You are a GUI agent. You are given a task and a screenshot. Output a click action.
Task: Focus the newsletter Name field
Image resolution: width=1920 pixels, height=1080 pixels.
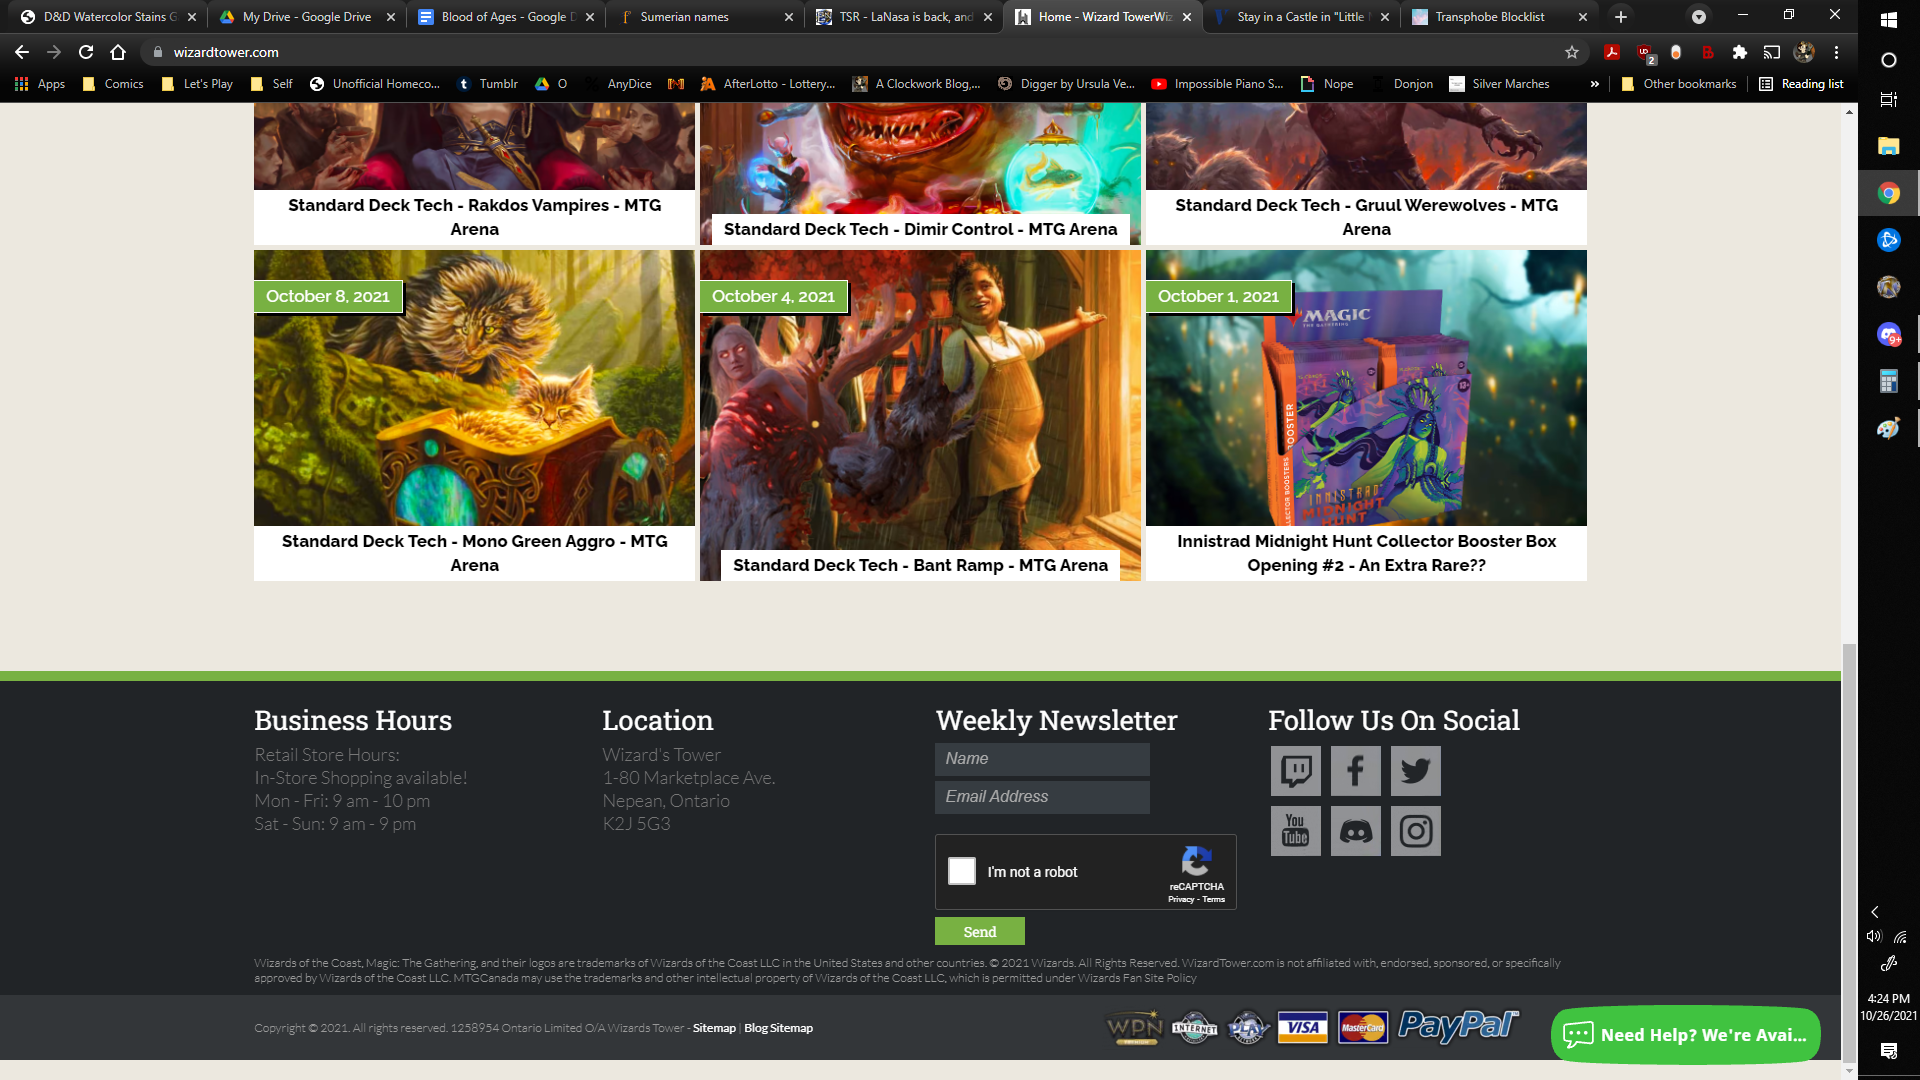[1042, 759]
